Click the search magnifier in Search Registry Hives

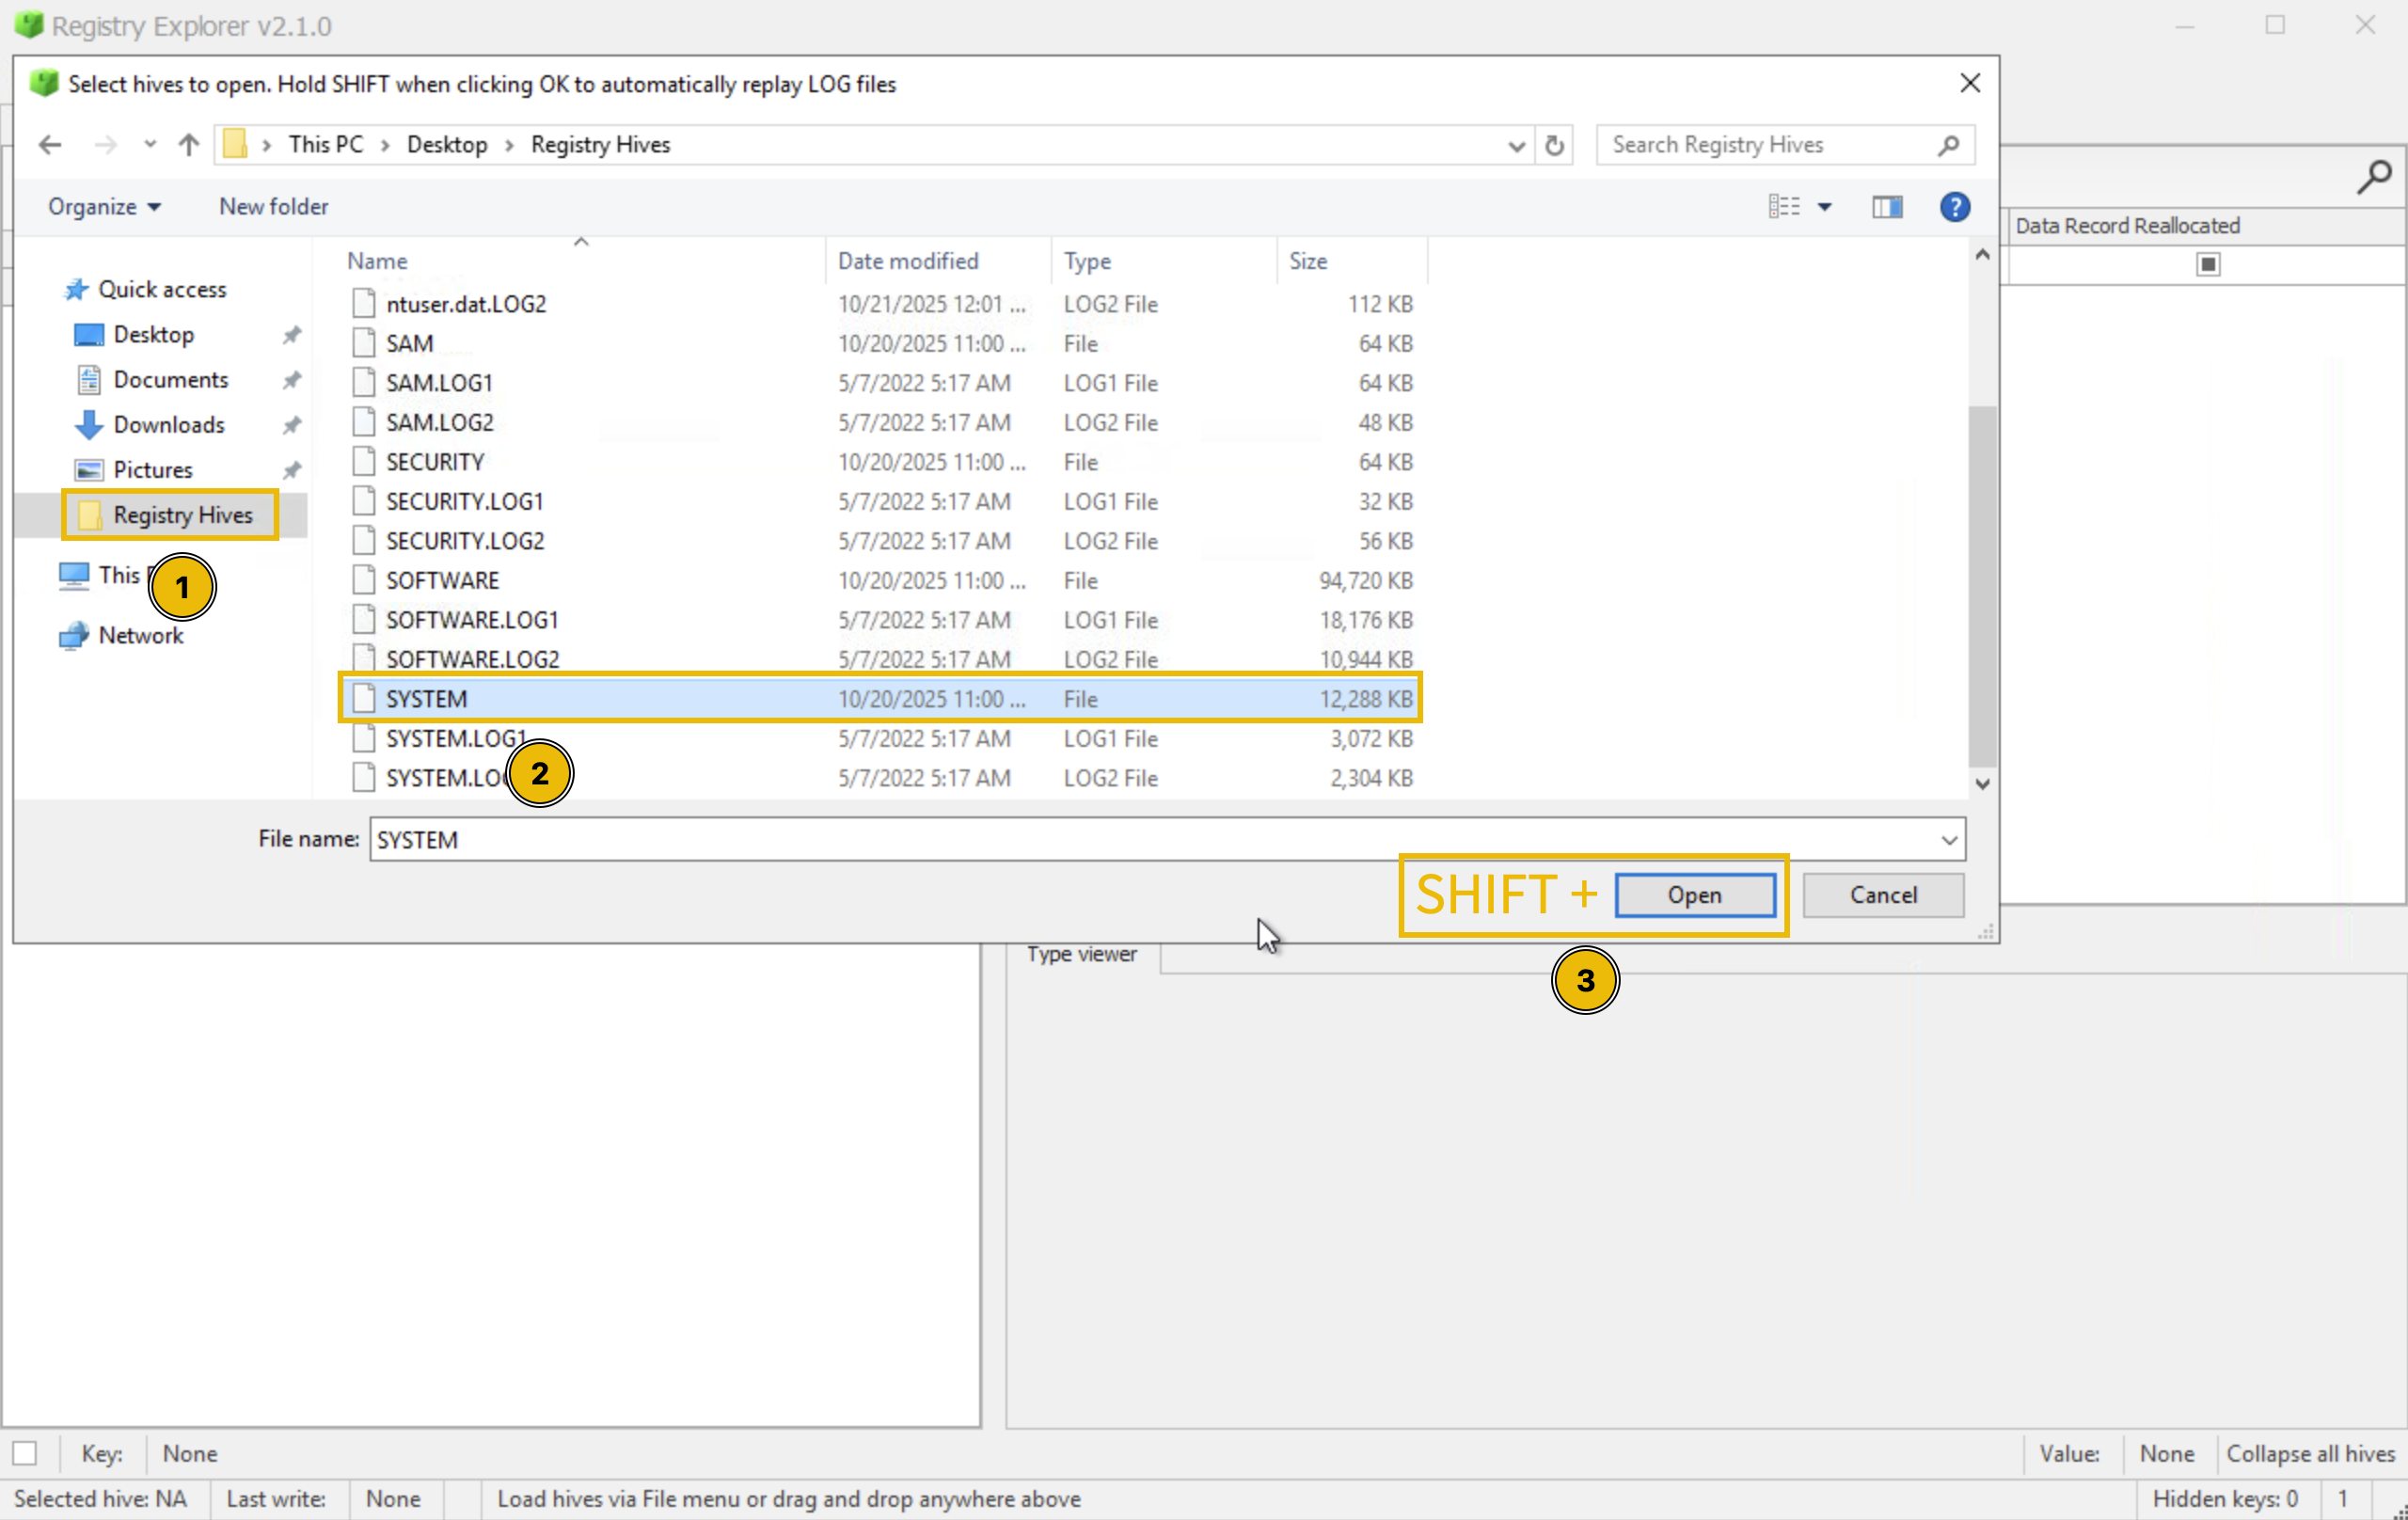point(1948,145)
